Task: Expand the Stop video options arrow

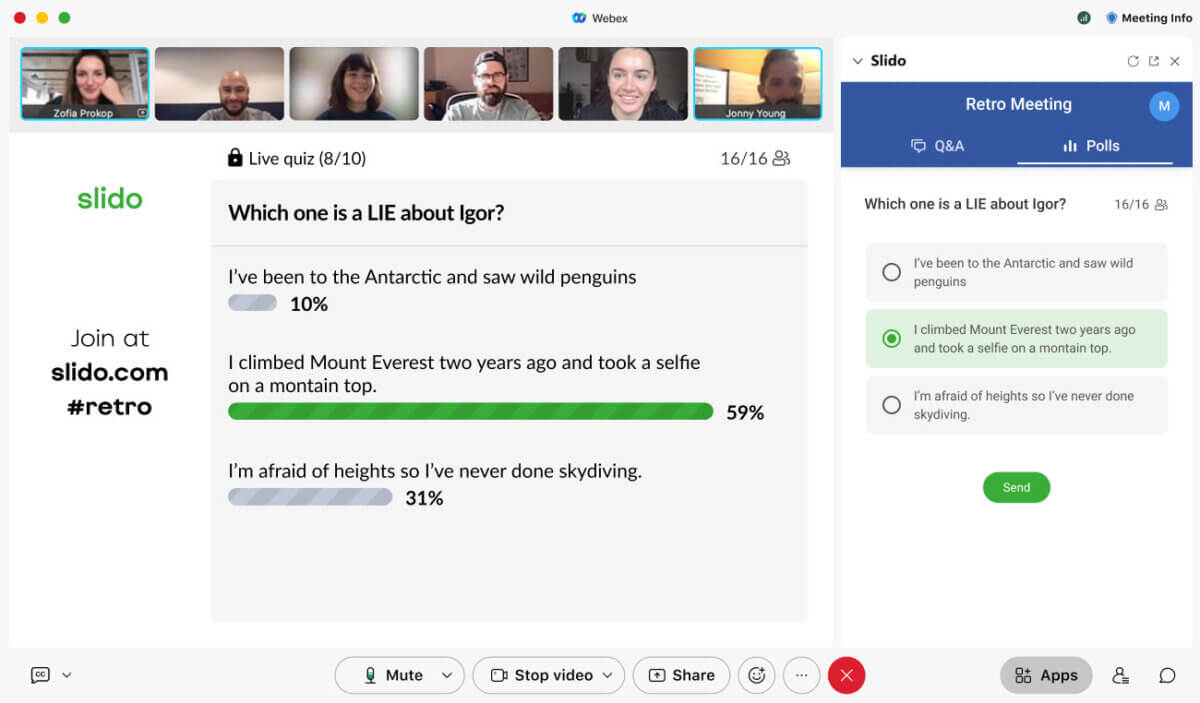Action: (x=607, y=675)
